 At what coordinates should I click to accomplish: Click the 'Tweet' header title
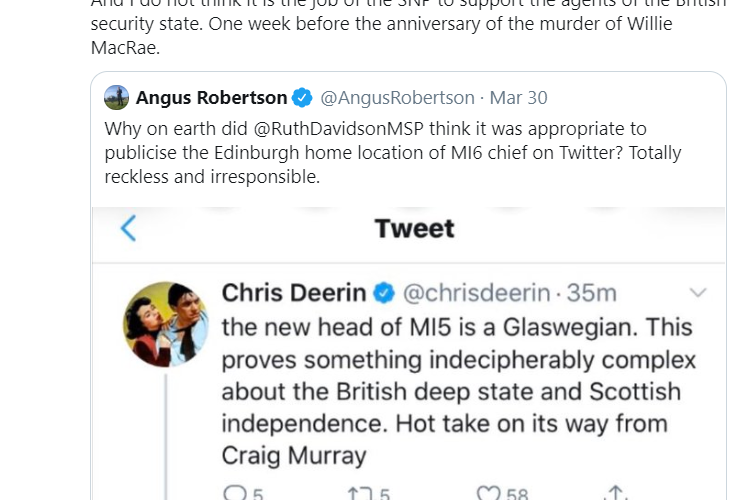pos(414,229)
